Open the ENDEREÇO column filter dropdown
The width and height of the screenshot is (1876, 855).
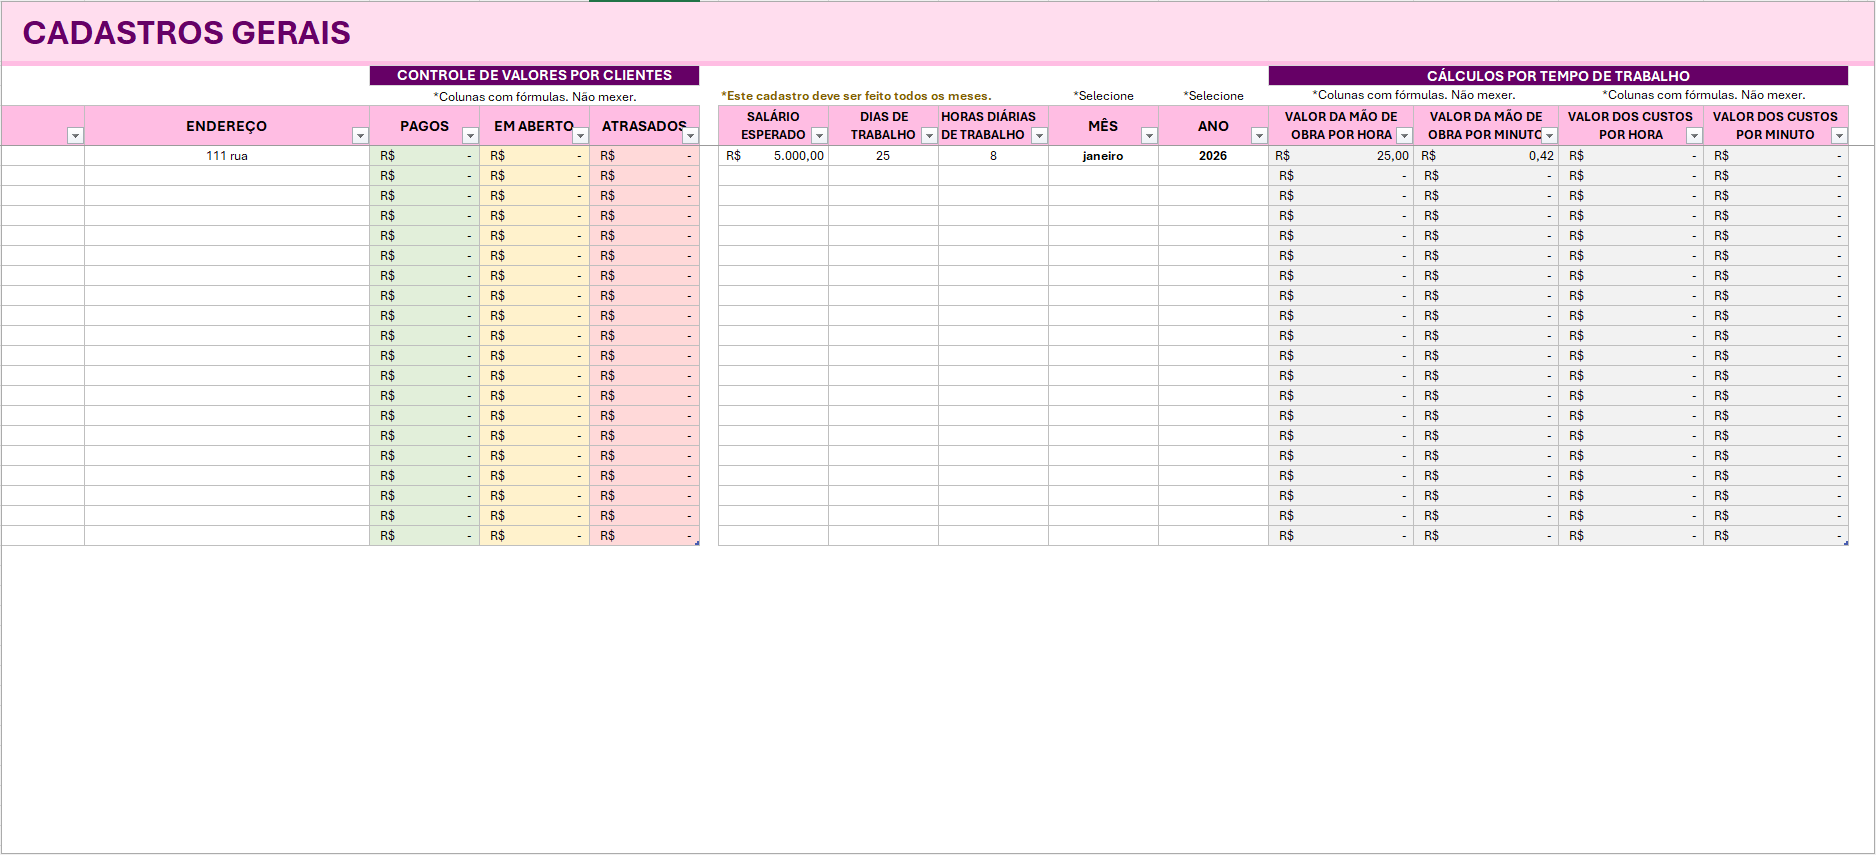point(360,136)
